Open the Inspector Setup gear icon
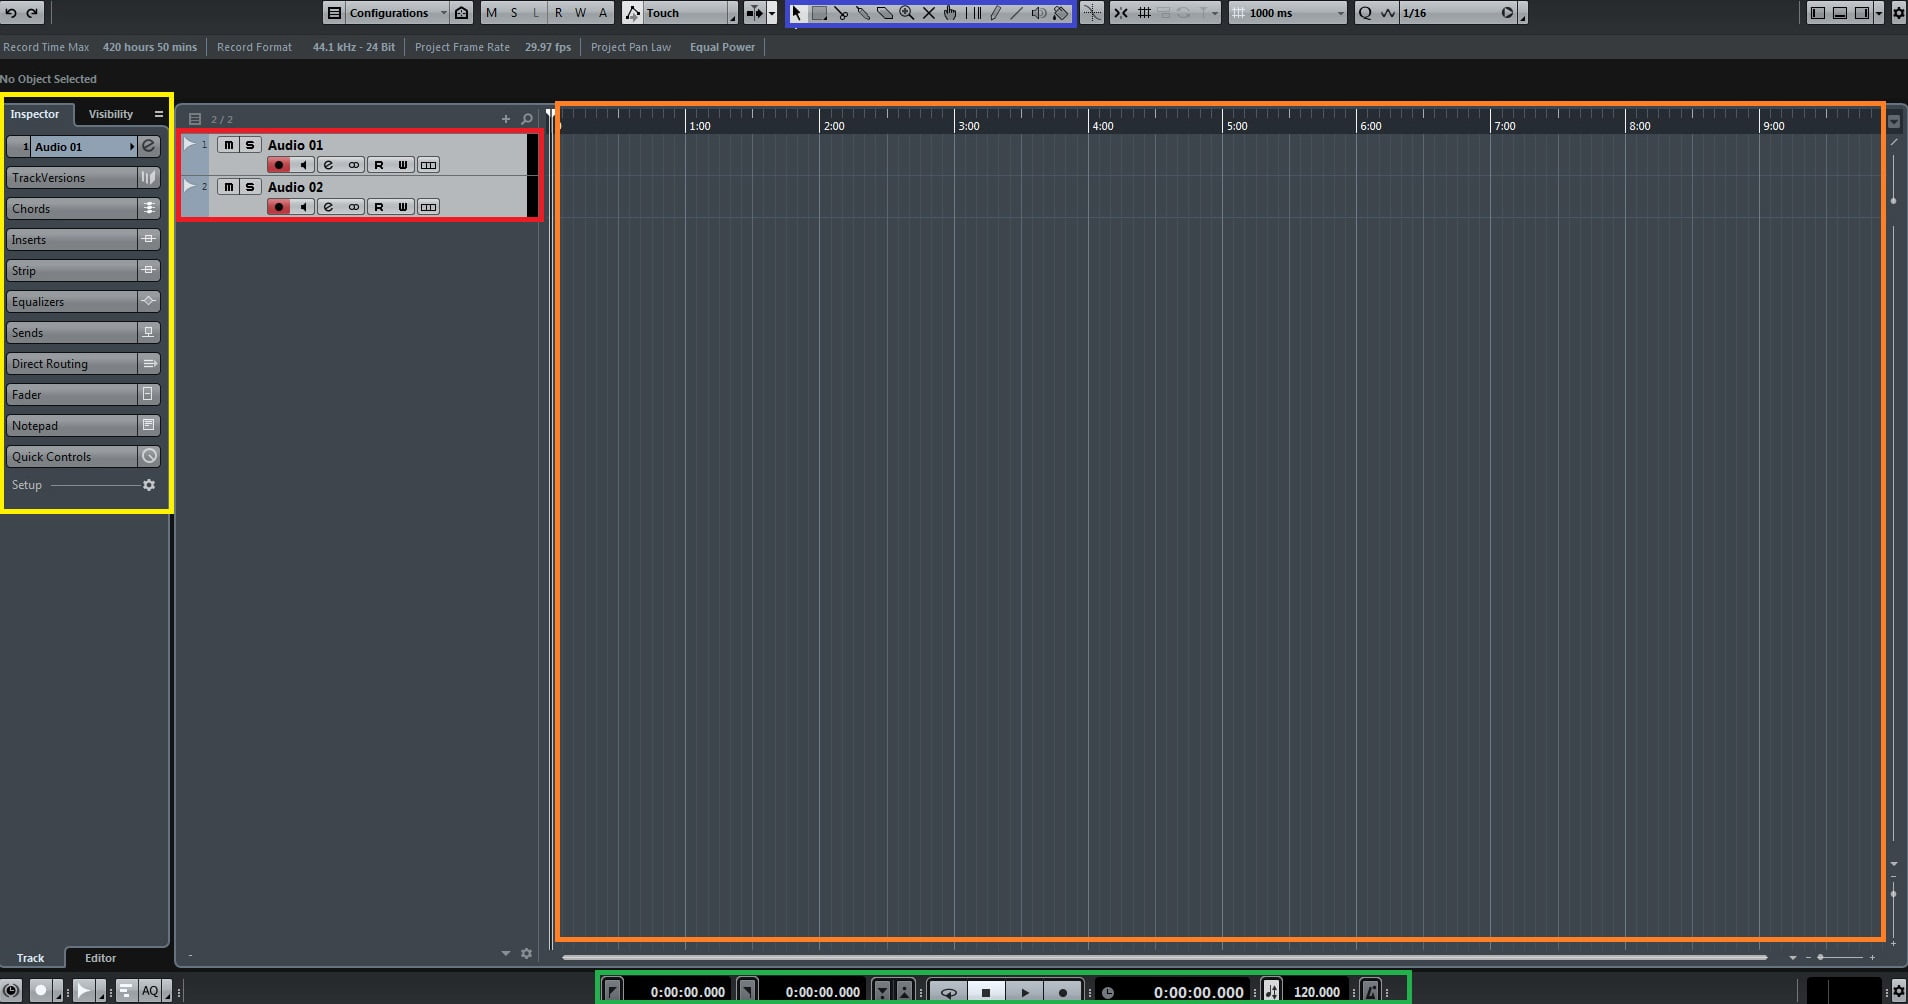 [149, 485]
